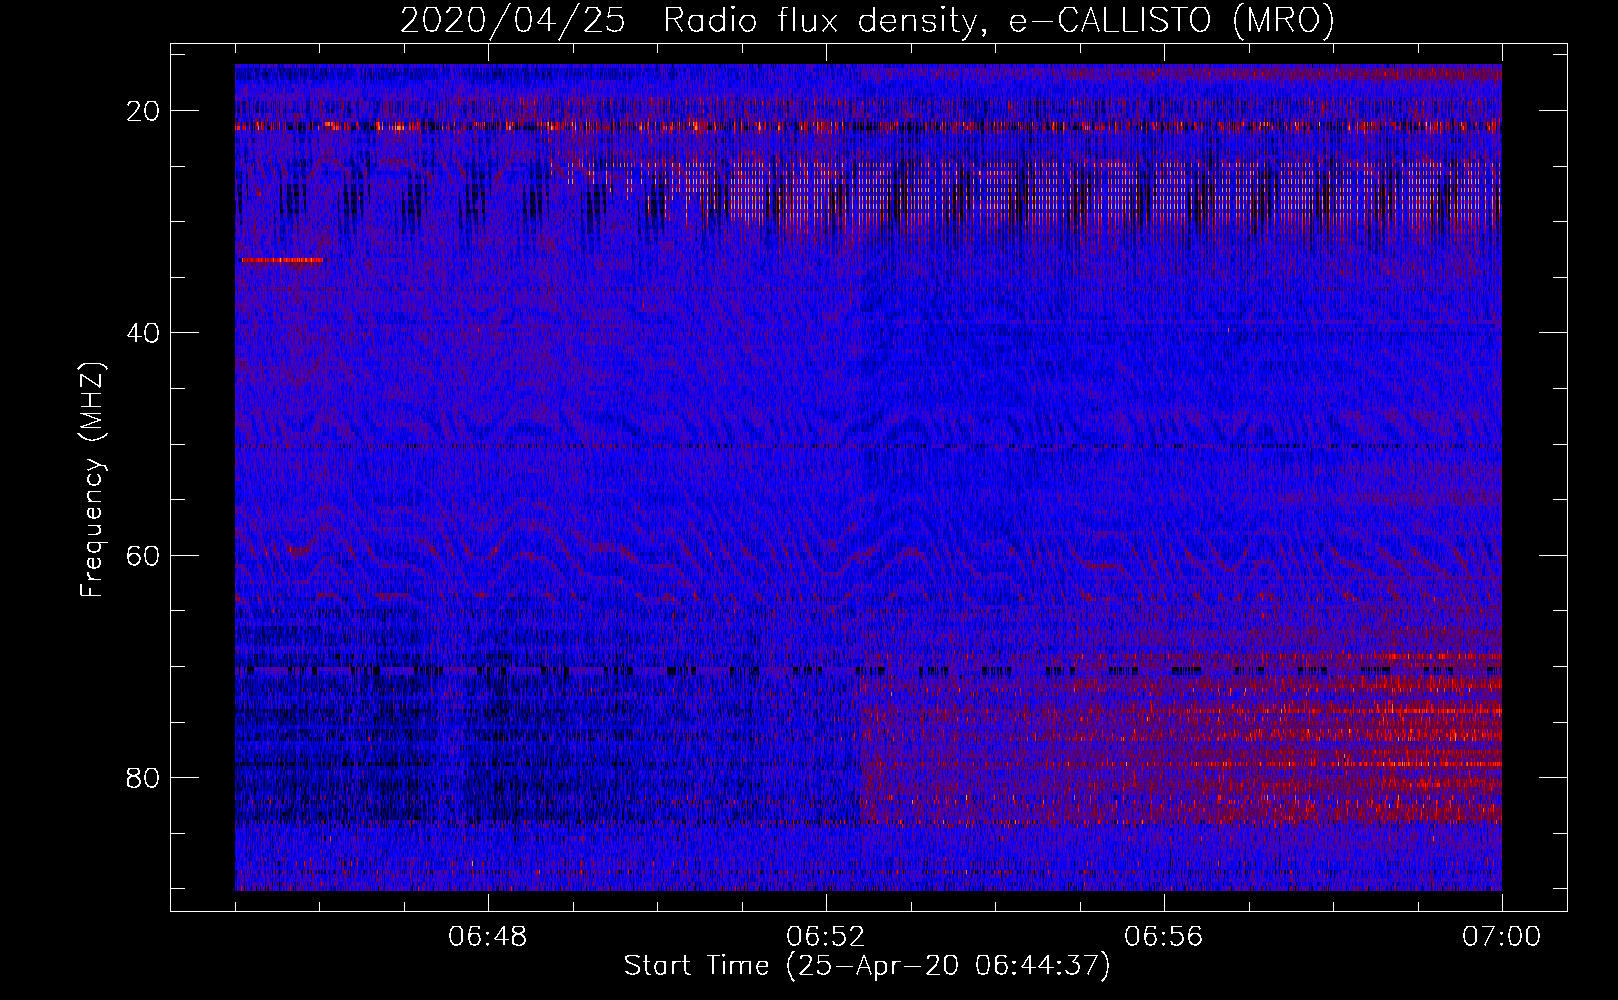Click the '06:48' time tick label
Viewport: 1618px width, 1000px height.
coord(488,937)
